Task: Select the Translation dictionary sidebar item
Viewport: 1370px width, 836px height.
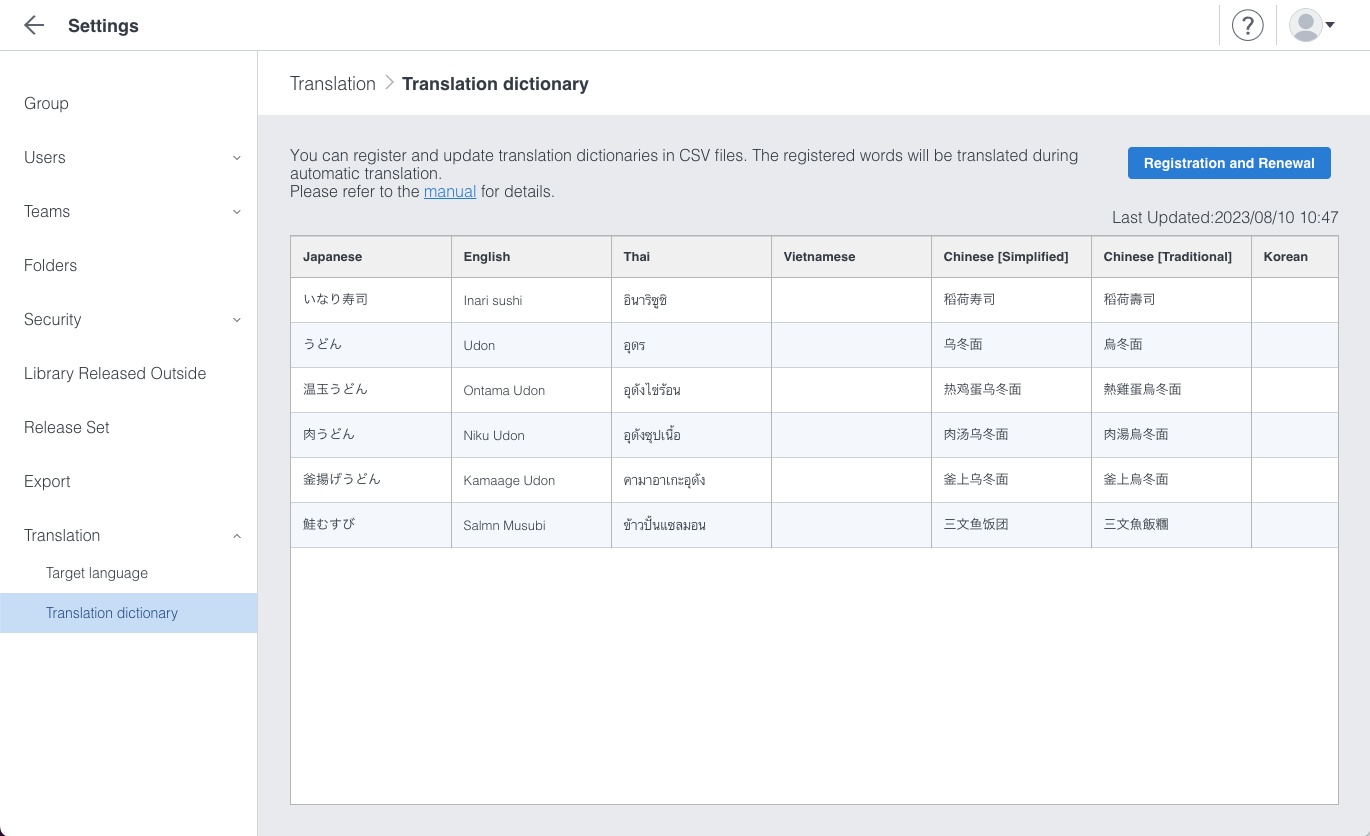Action: click(x=112, y=613)
